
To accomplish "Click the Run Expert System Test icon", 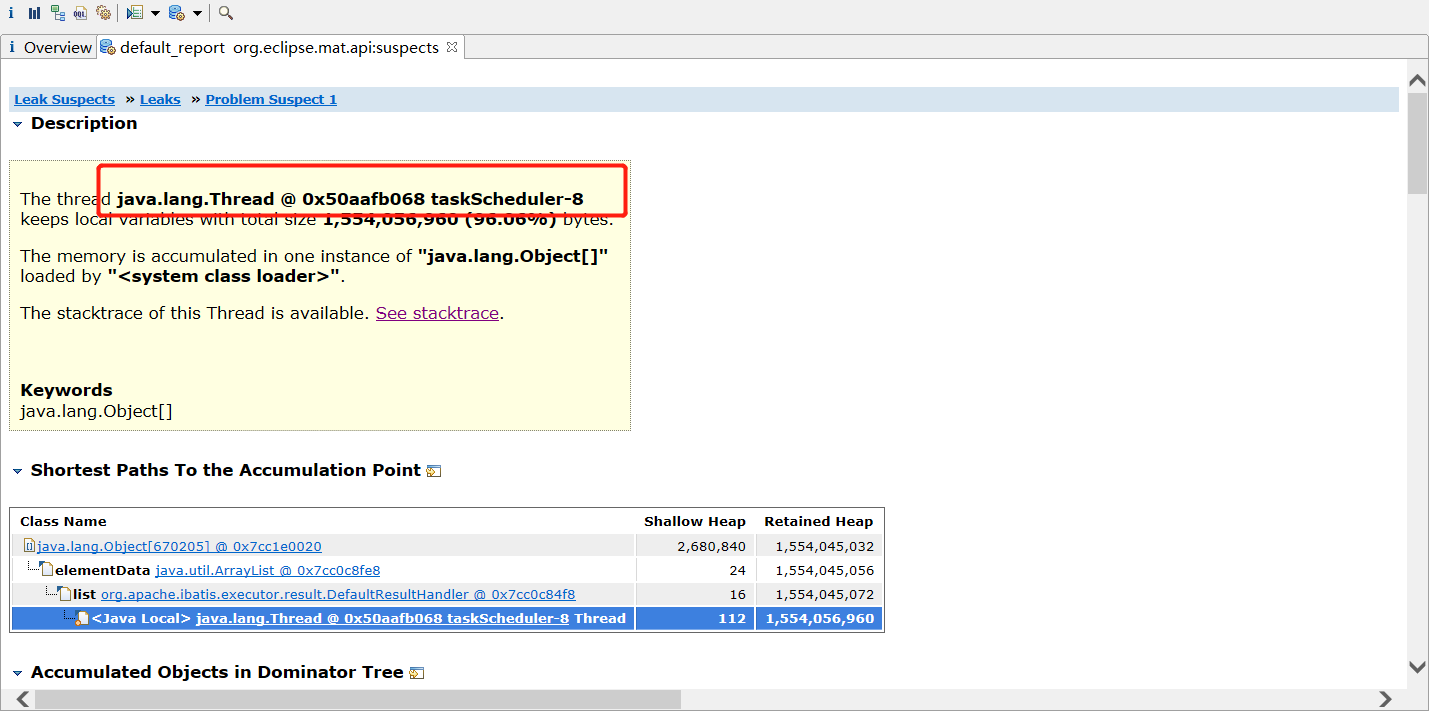I will point(135,13).
